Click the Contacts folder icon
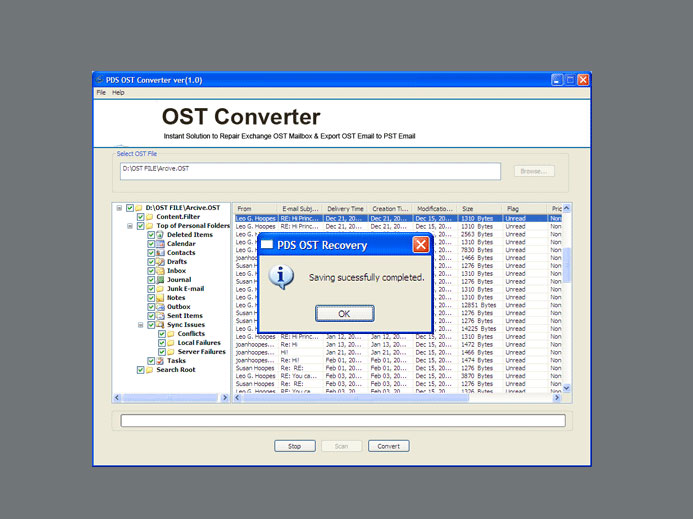Viewport: 693px width, 519px height. 160,253
